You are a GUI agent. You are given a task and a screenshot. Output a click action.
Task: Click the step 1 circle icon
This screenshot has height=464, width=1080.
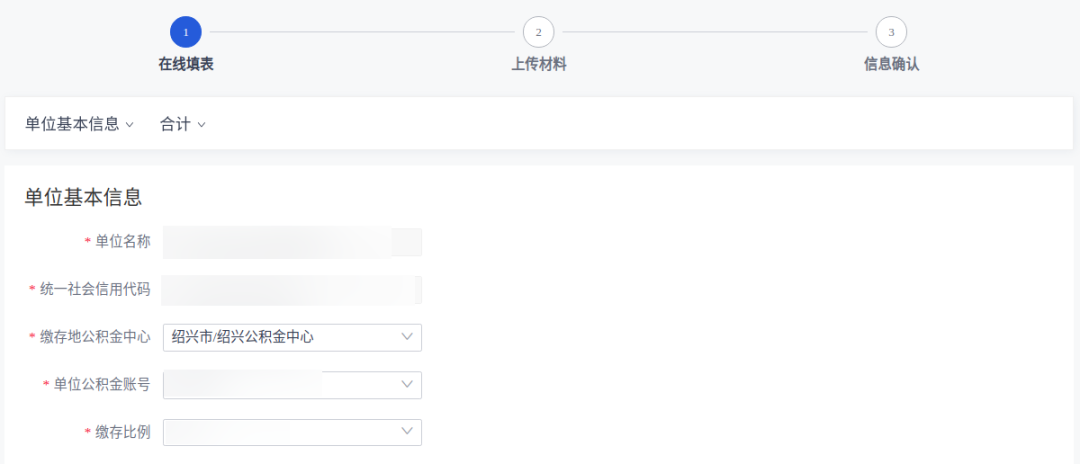(x=186, y=32)
